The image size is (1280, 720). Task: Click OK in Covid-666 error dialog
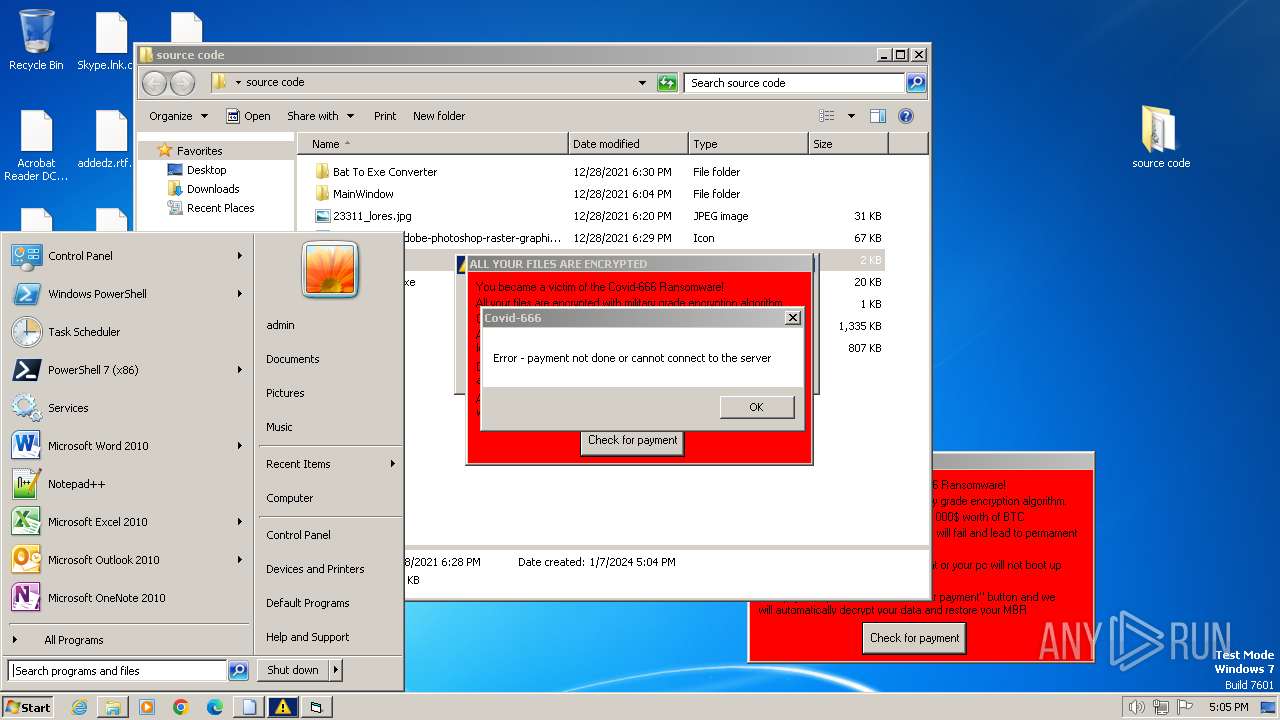pyautogui.click(x=756, y=407)
